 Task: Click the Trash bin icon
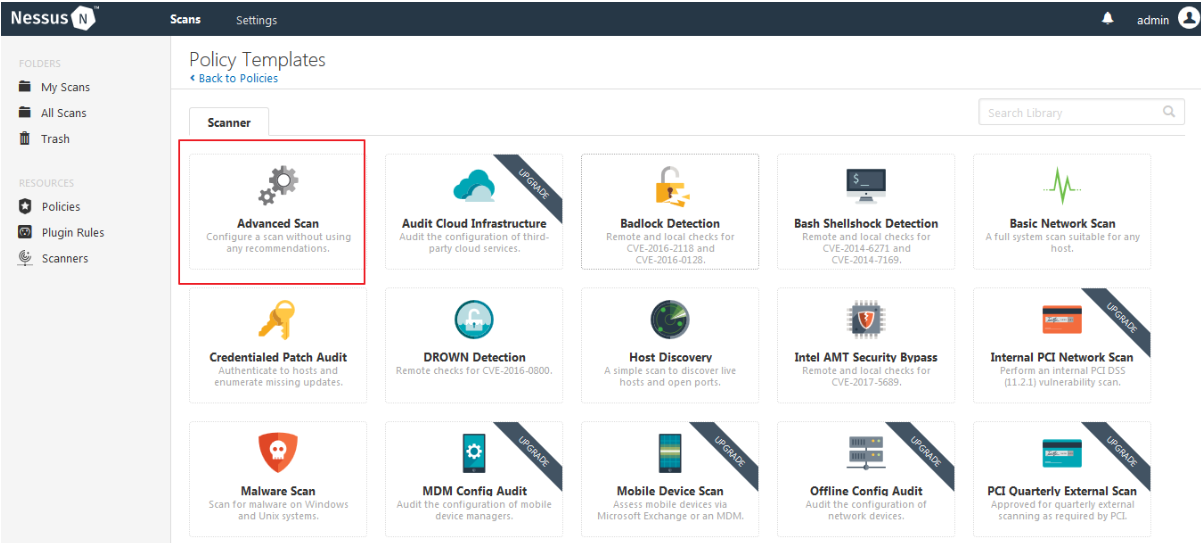pyautogui.click(x=25, y=139)
